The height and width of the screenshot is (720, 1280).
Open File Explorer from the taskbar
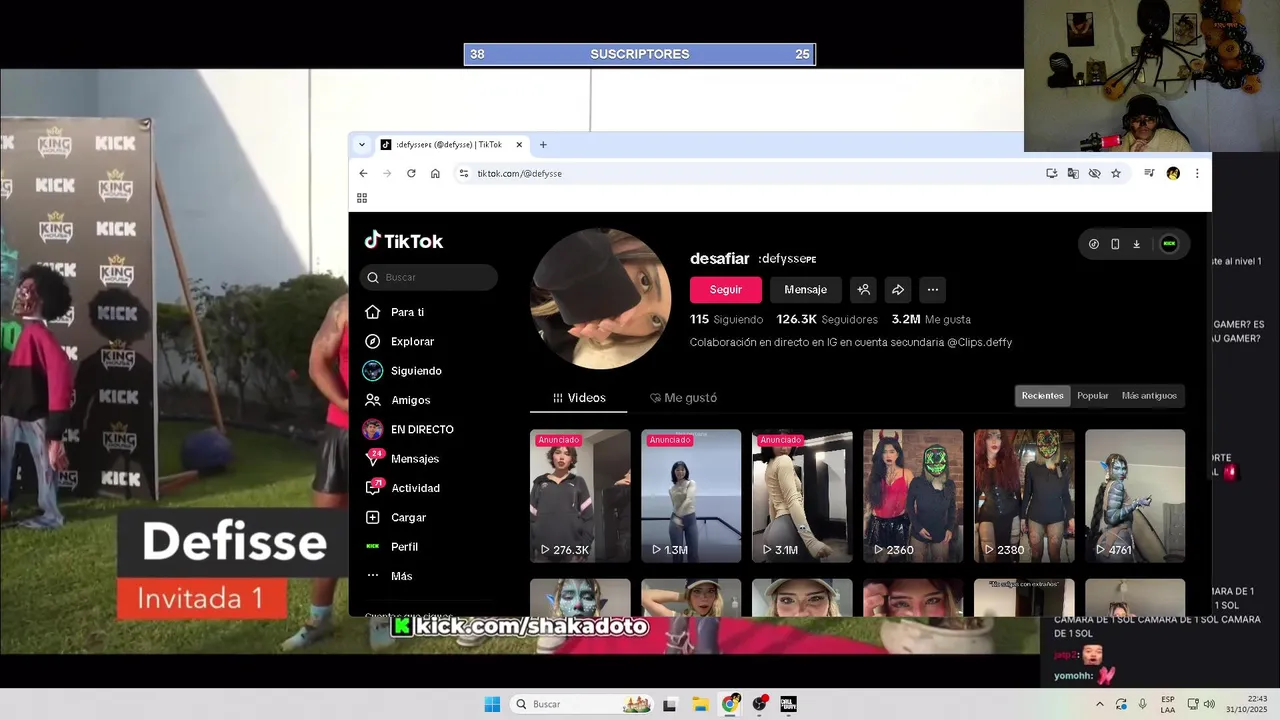pos(700,704)
